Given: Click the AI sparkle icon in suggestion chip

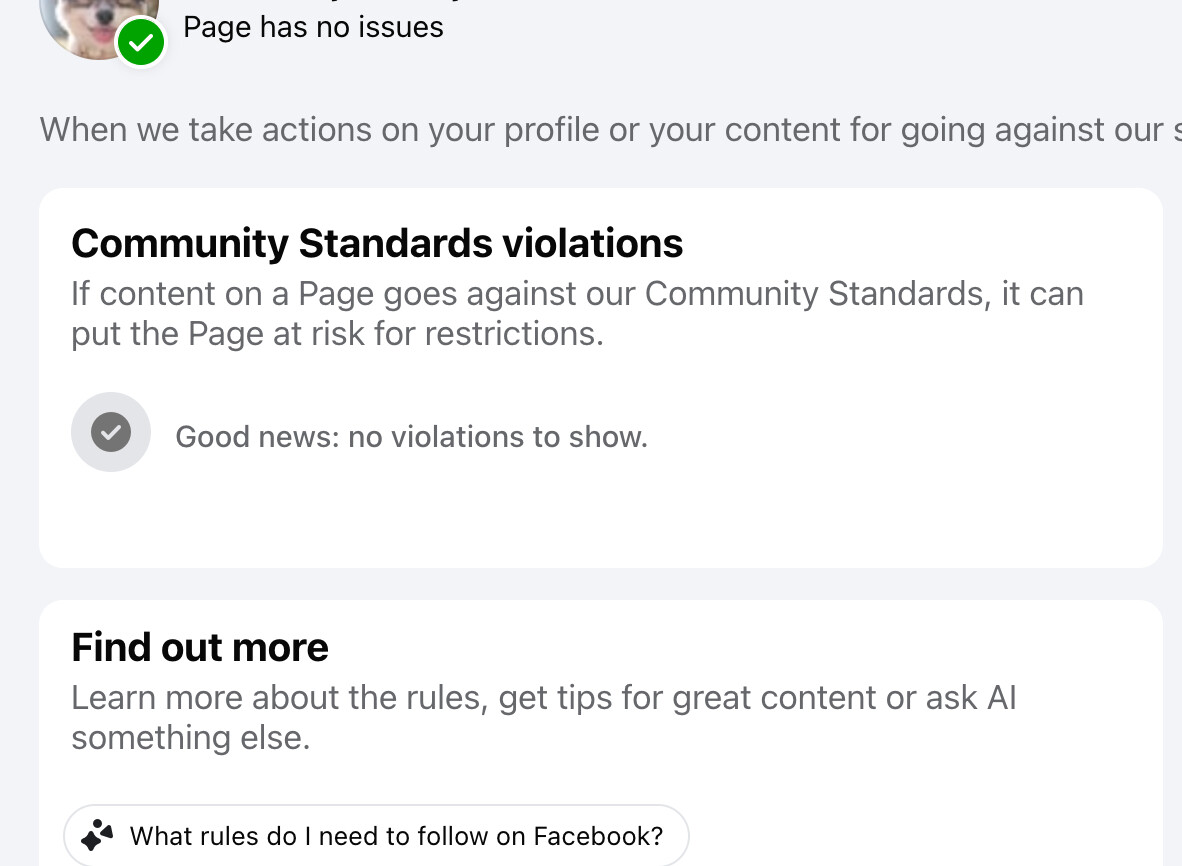Looking at the screenshot, I should pyautogui.click(x=97, y=835).
